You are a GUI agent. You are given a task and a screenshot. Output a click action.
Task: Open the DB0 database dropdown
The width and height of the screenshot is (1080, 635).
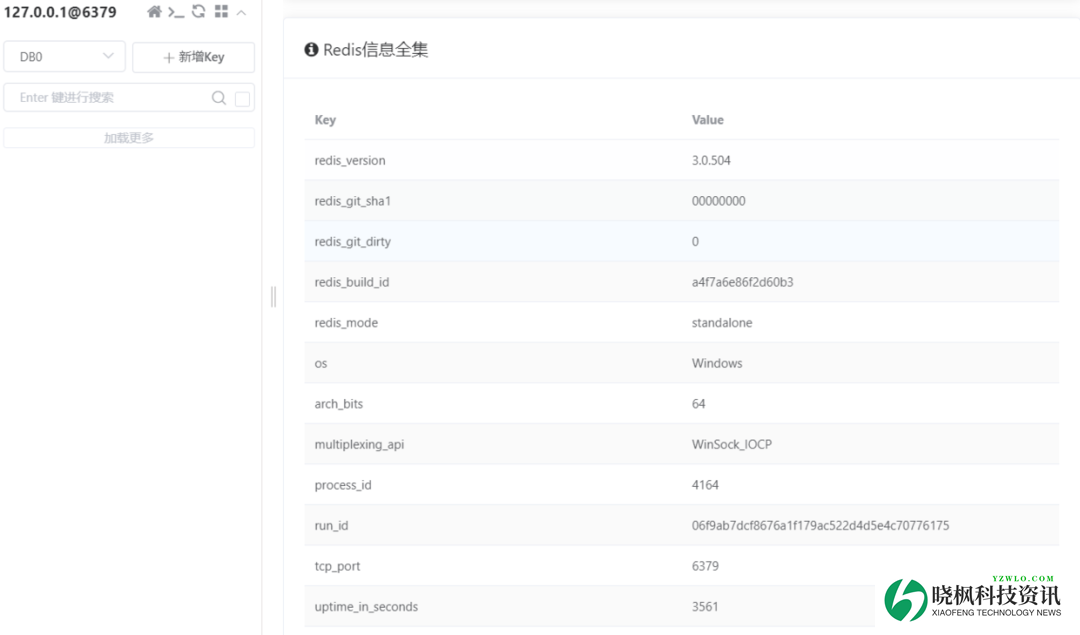[64, 56]
